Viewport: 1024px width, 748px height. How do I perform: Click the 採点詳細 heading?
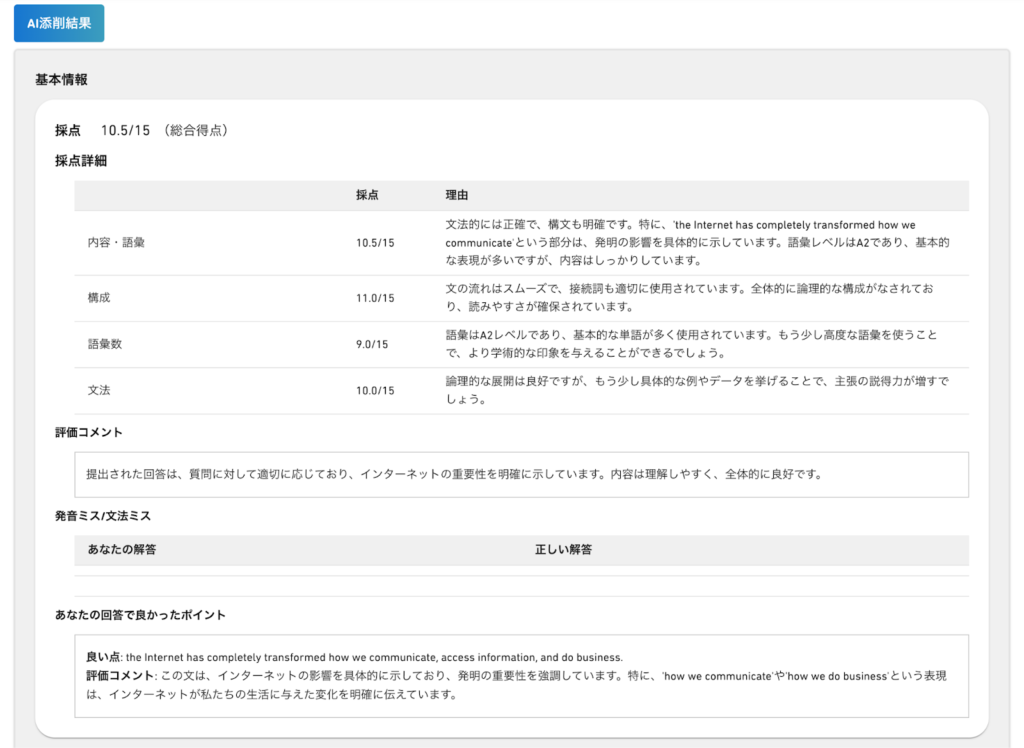81,161
